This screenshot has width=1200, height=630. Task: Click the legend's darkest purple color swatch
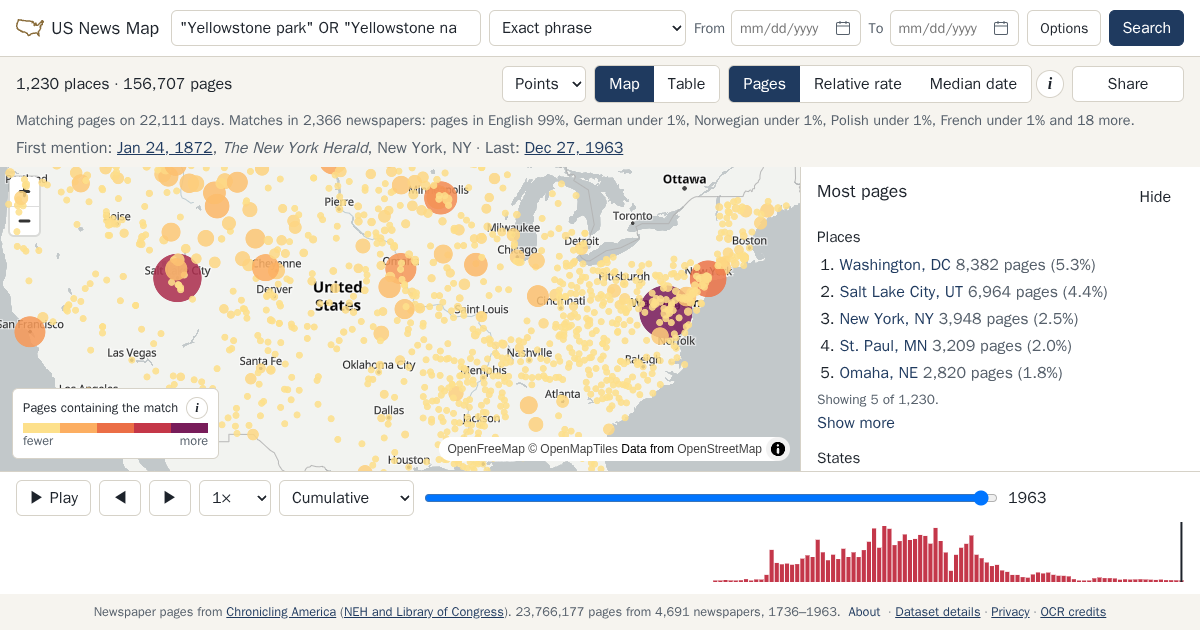click(x=190, y=428)
